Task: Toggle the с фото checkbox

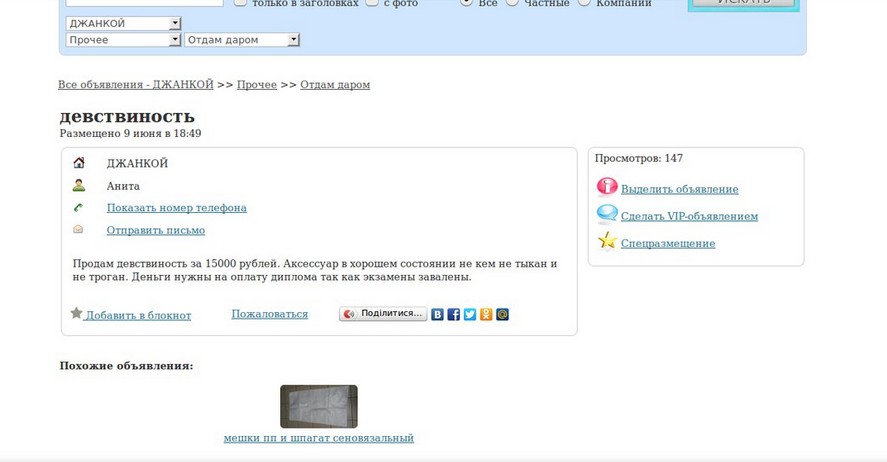Action: pyautogui.click(x=372, y=2)
